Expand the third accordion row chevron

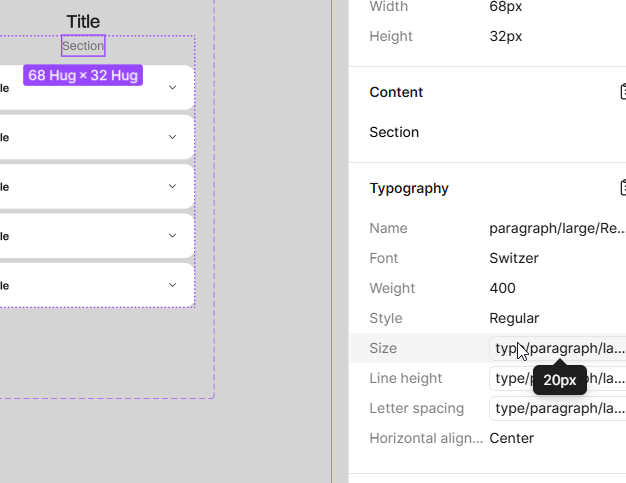click(172, 186)
